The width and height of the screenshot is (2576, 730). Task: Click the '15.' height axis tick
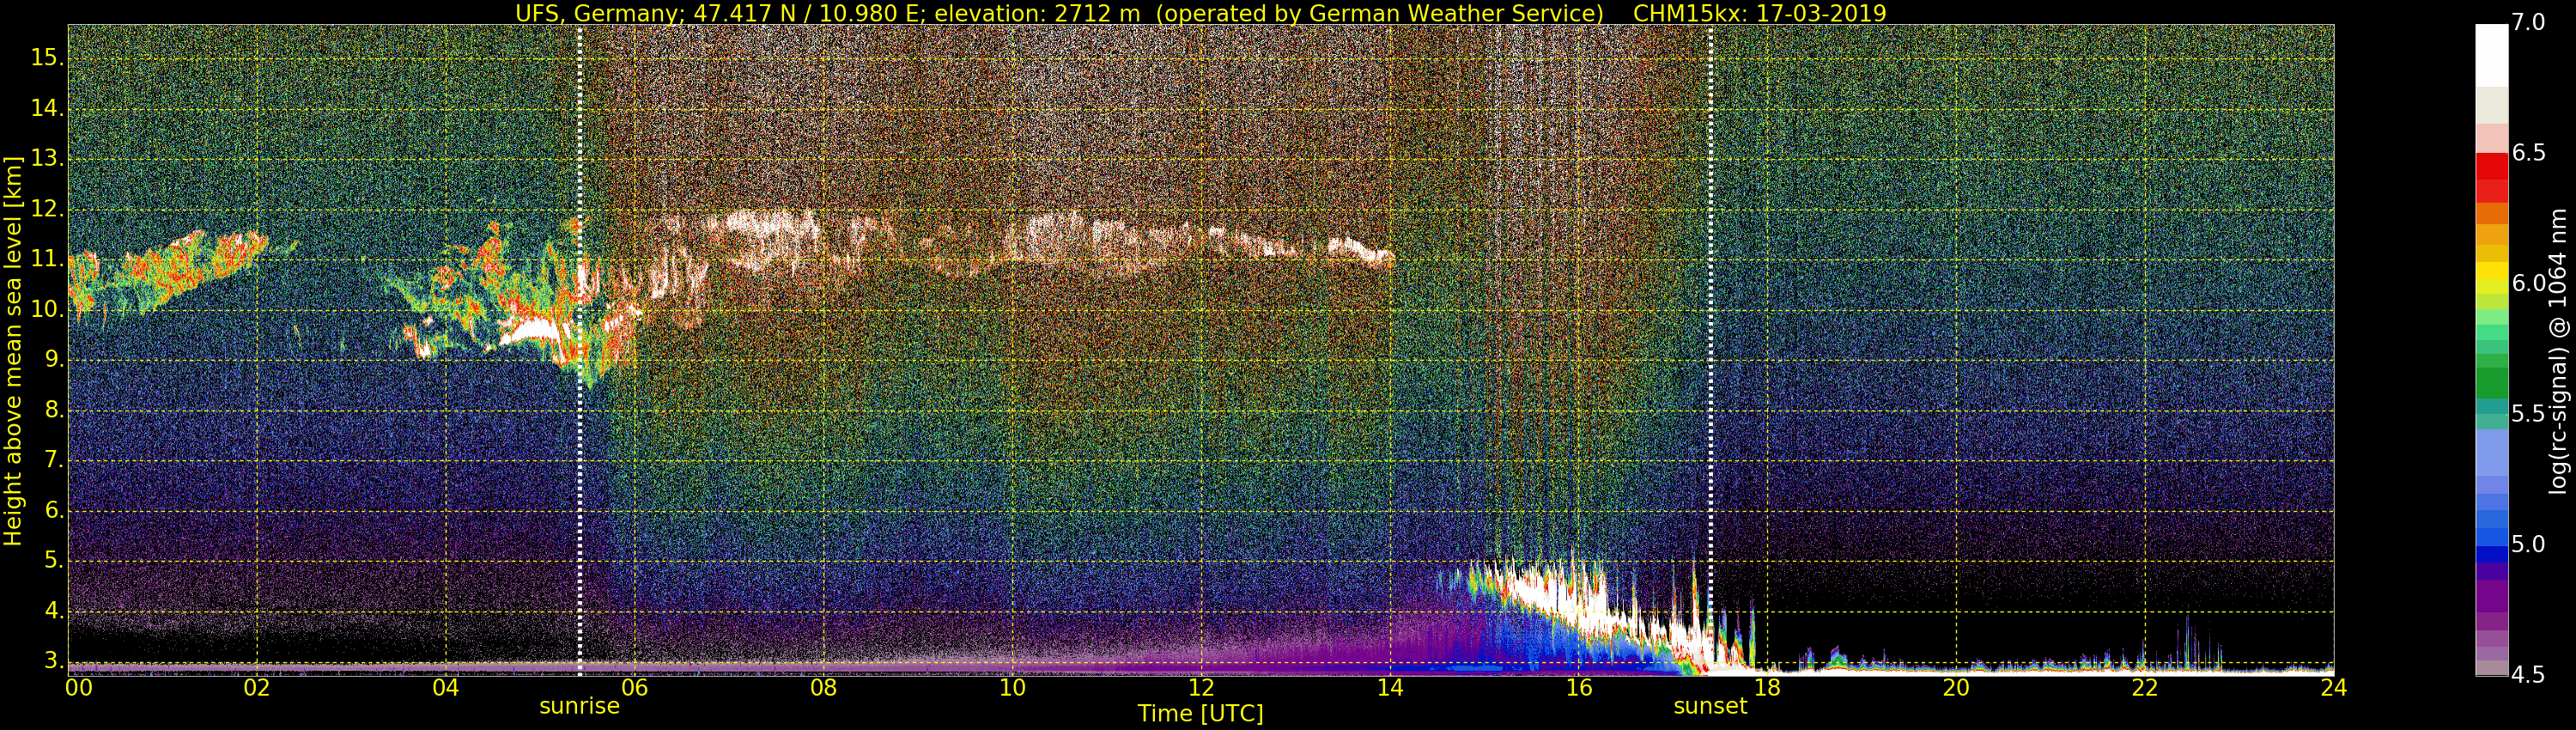pyautogui.click(x=47, y=57)
